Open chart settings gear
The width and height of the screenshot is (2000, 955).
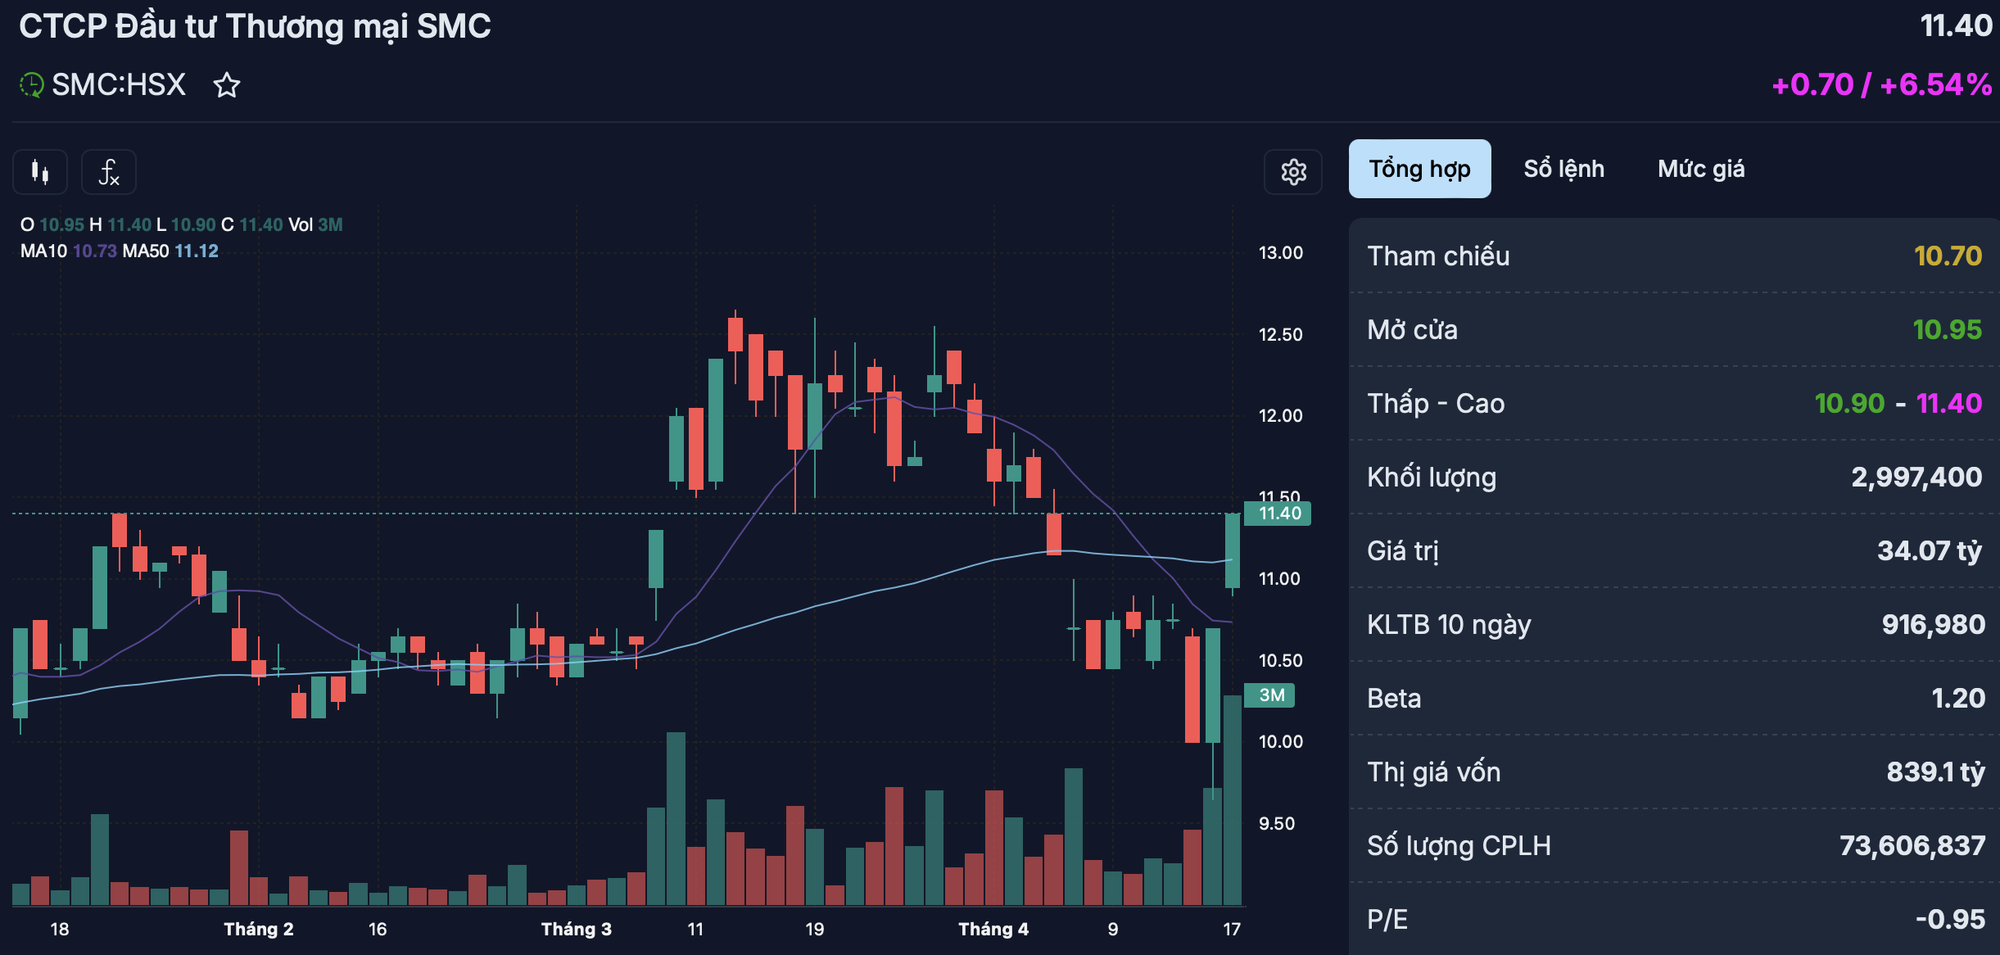(x=1293, y=172)
